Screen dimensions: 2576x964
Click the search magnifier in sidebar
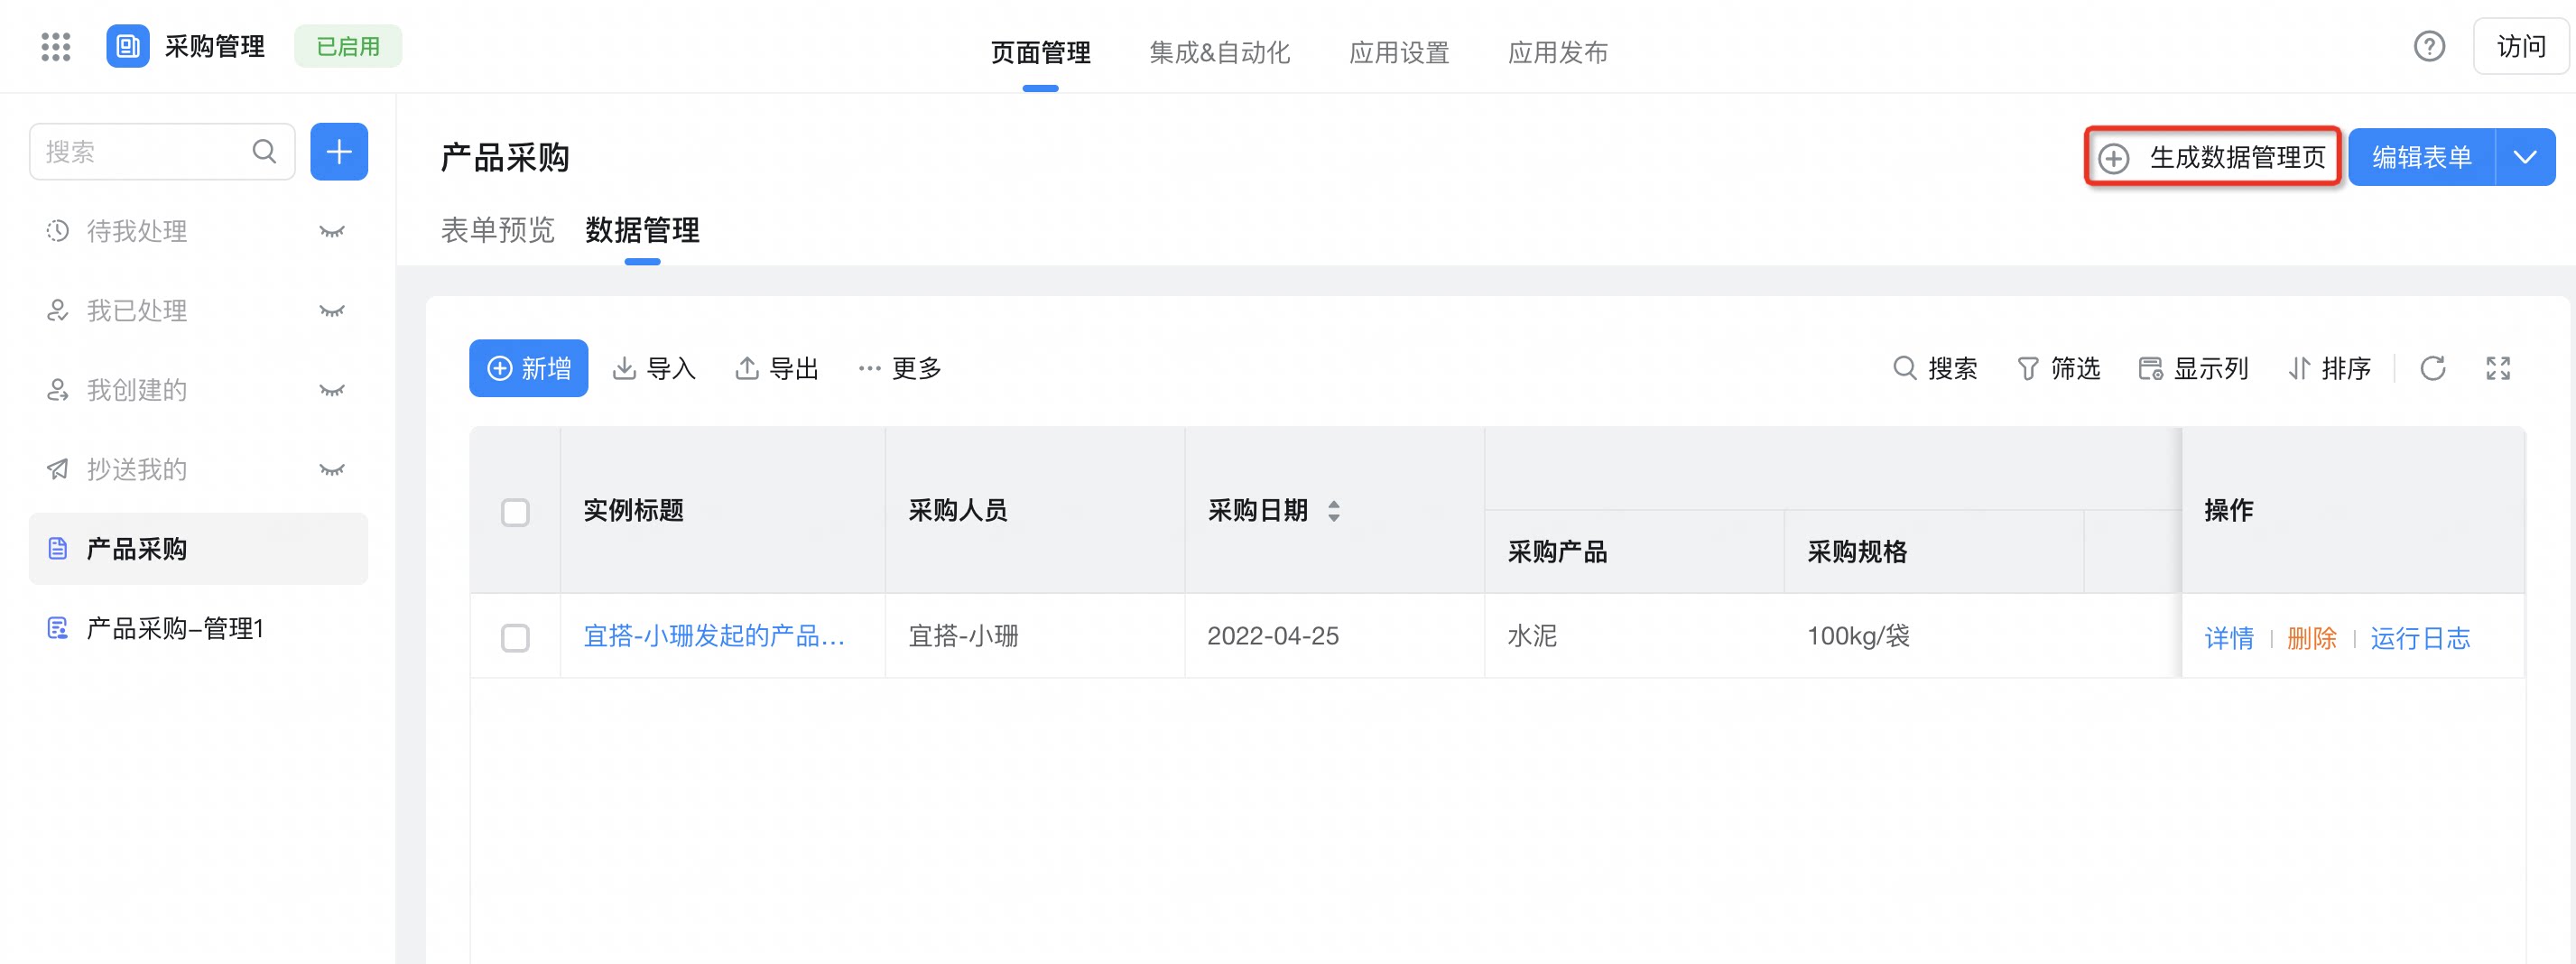click(264, 152)
